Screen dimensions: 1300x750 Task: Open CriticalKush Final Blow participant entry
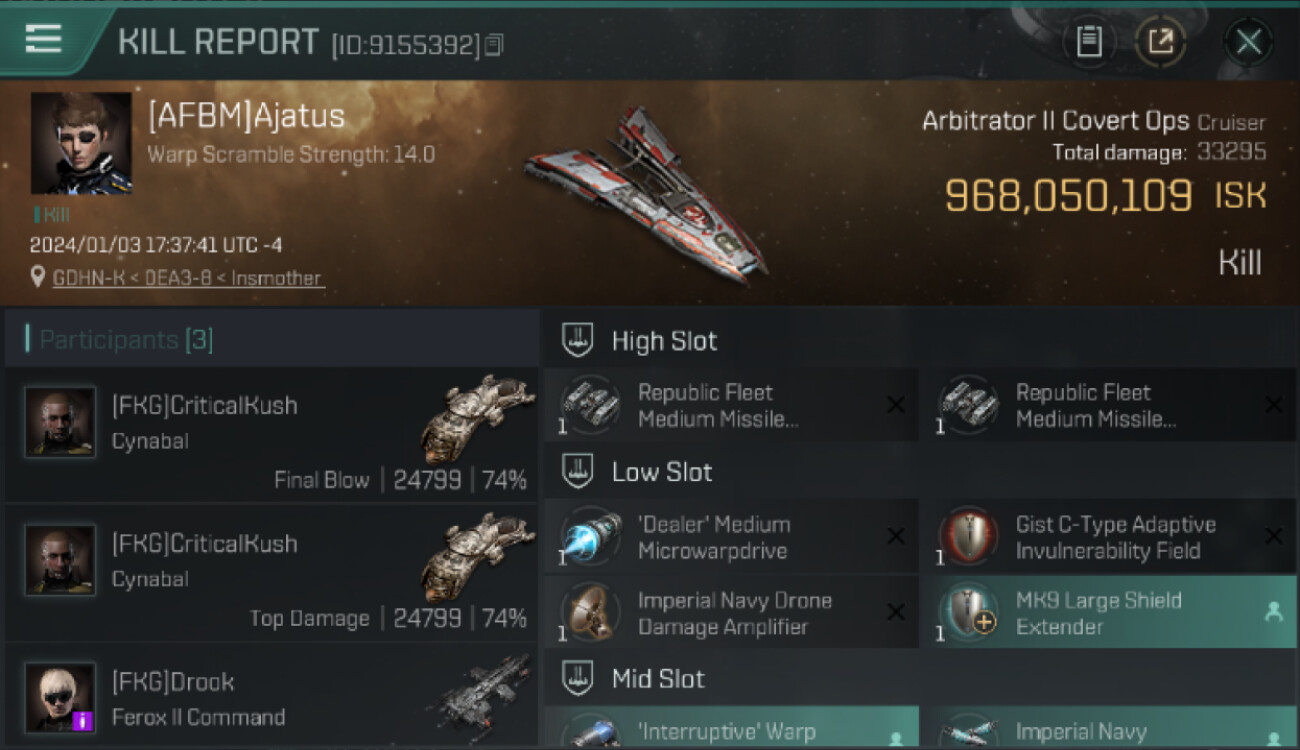[271, 435]
